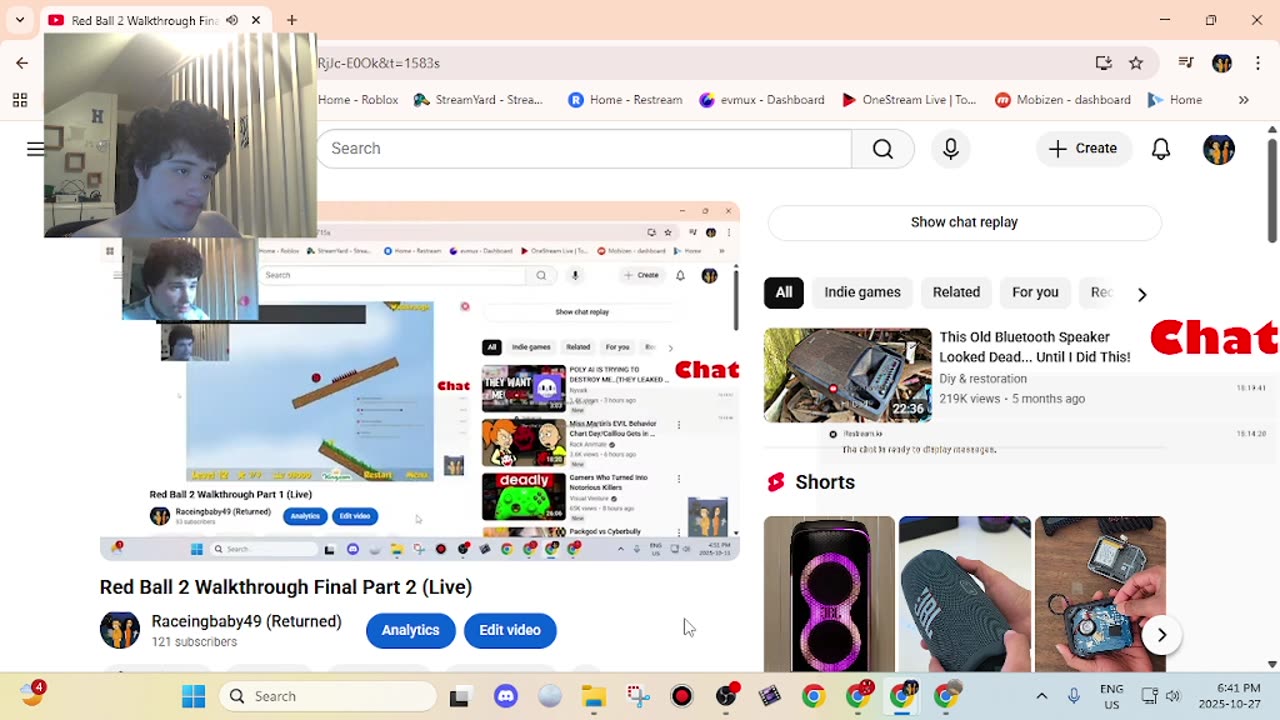Viewport: 1280px width, 720px height.
Task: Open the red record app in taskbar
Action: tap(682, 697)
